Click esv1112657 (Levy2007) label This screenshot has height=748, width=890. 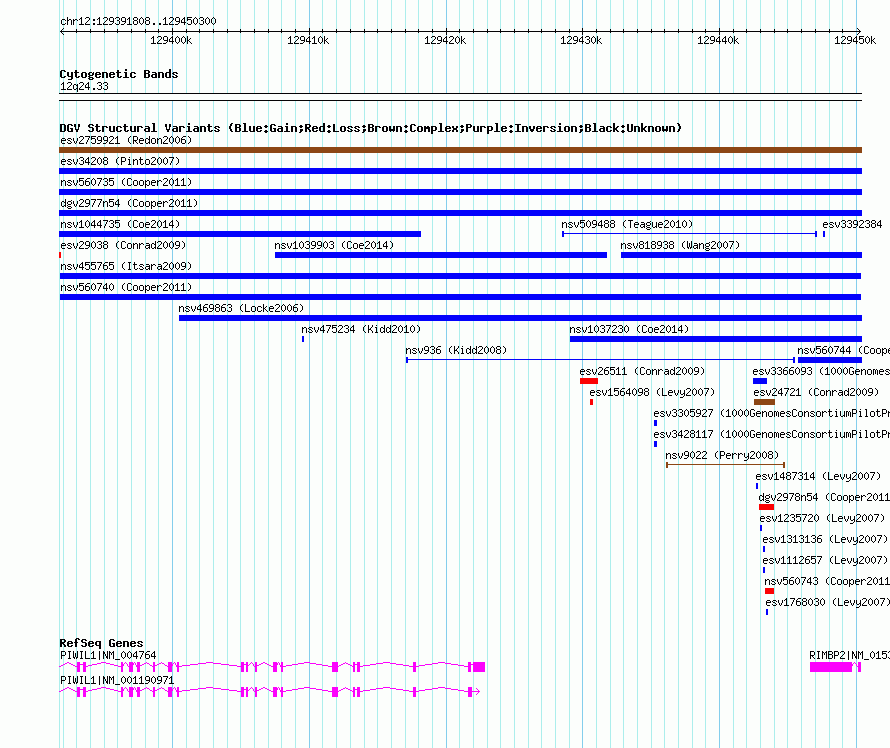[x=825, y=560]
